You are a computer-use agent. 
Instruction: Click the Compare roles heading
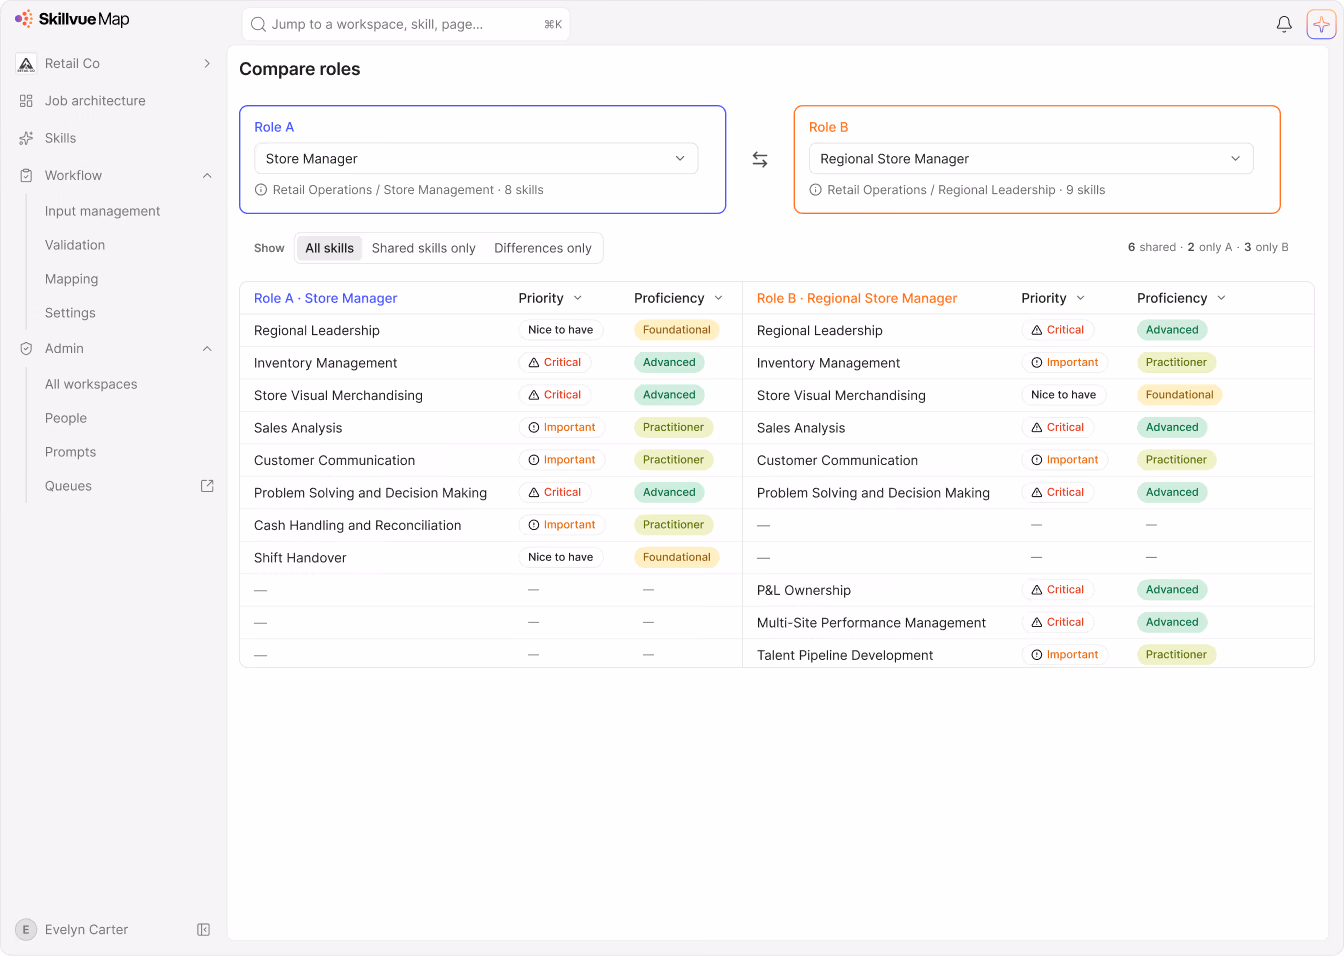tap(300, 69)
